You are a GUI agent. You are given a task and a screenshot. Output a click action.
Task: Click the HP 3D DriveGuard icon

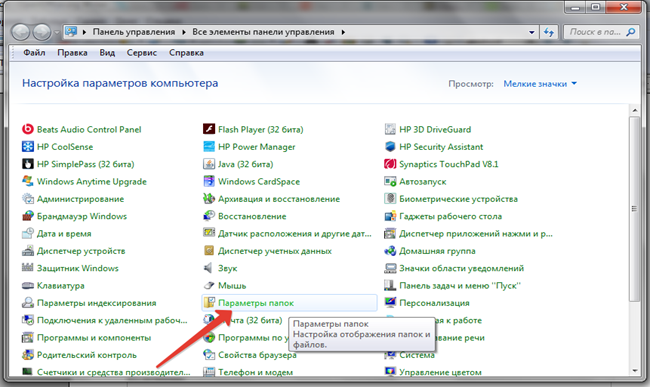[390, 129]
